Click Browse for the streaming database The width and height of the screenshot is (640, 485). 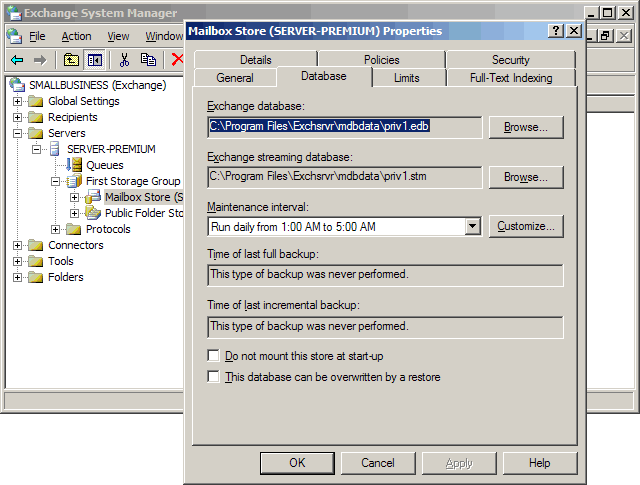[x=526, y=177]
